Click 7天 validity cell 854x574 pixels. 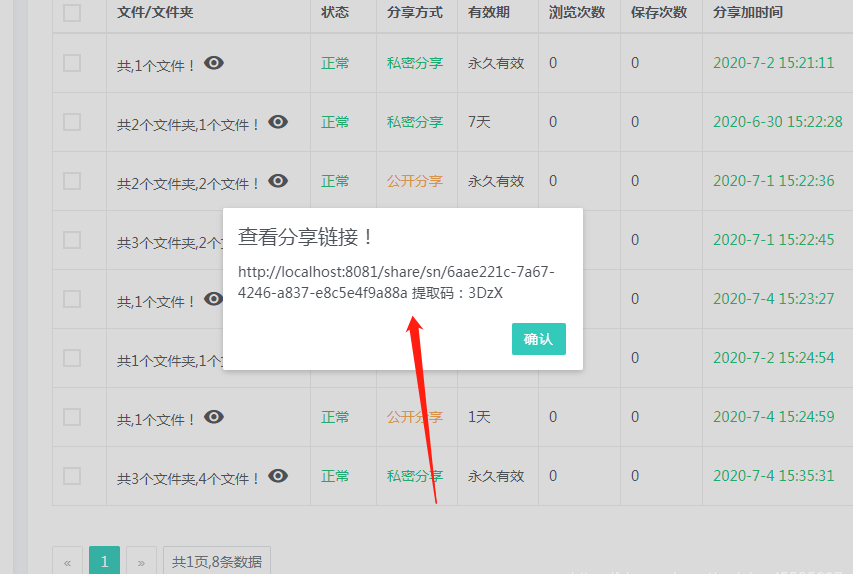[479, 122]
